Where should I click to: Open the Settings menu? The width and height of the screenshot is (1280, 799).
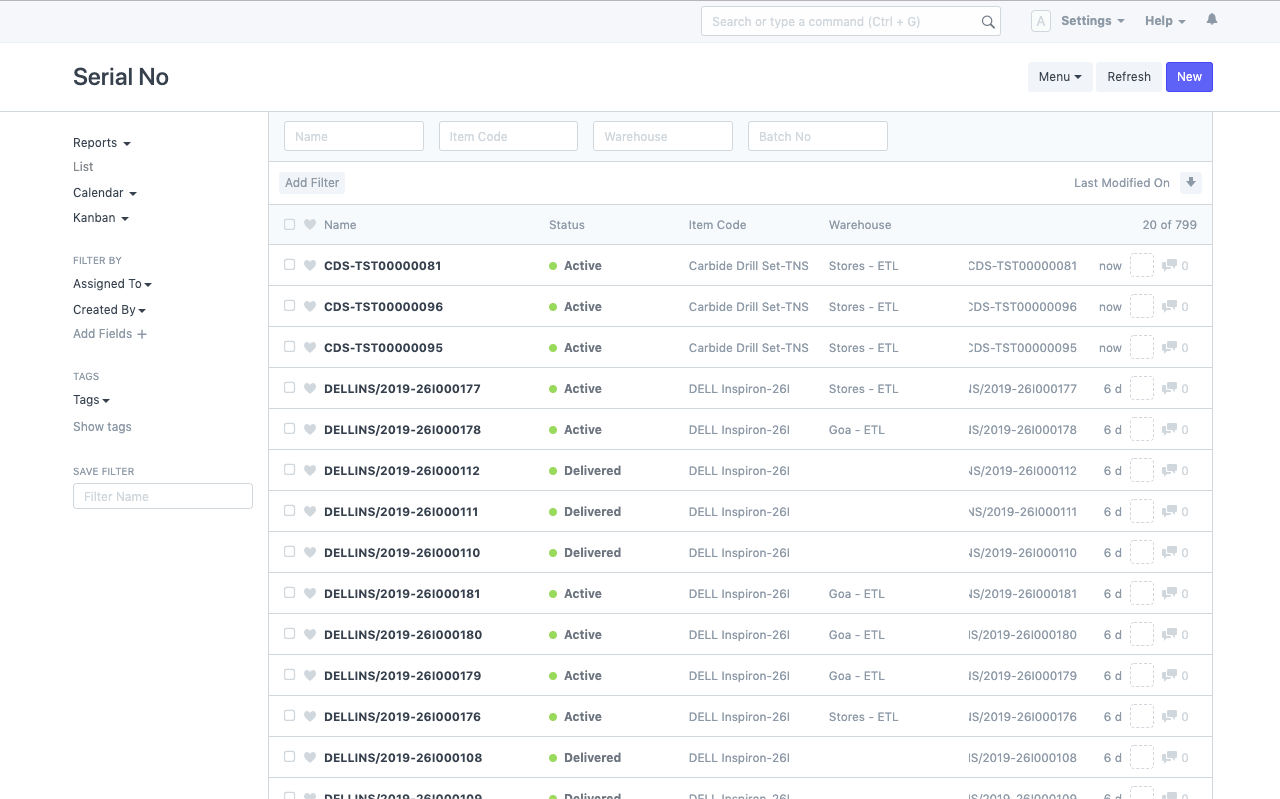(1092, 21)
